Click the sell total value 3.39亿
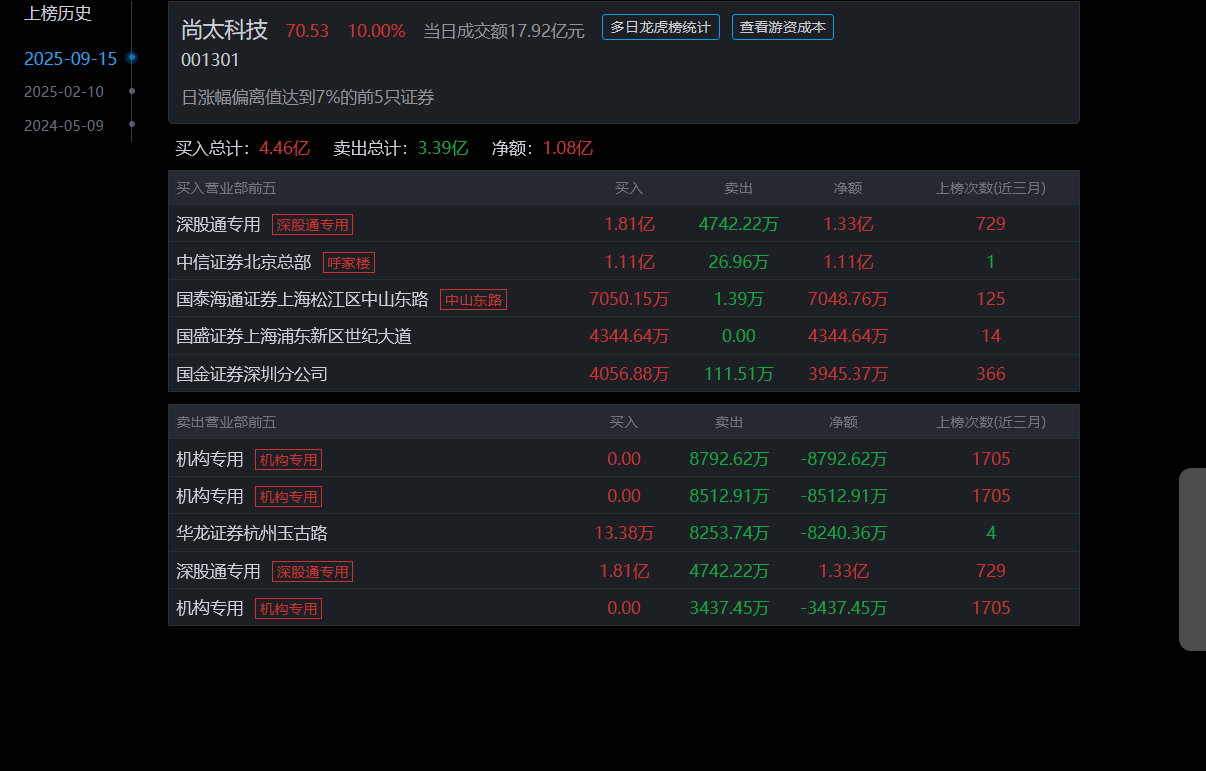The width and height of the screenshot is (1206, 771). click(x=443, y=148)
